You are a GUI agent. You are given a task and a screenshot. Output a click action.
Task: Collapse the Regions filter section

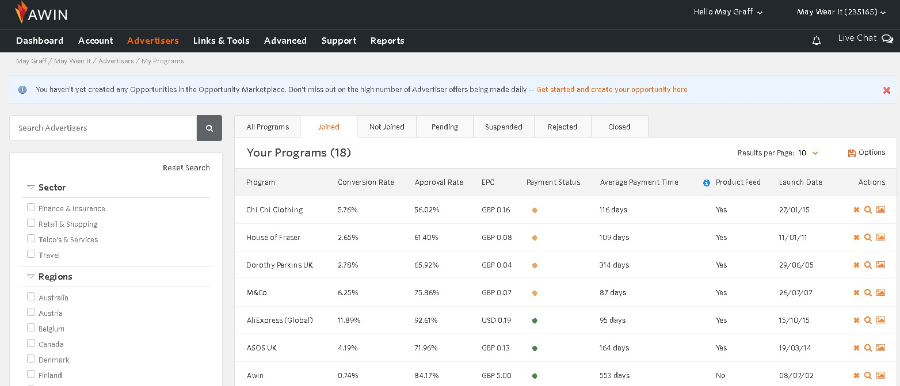31,276
